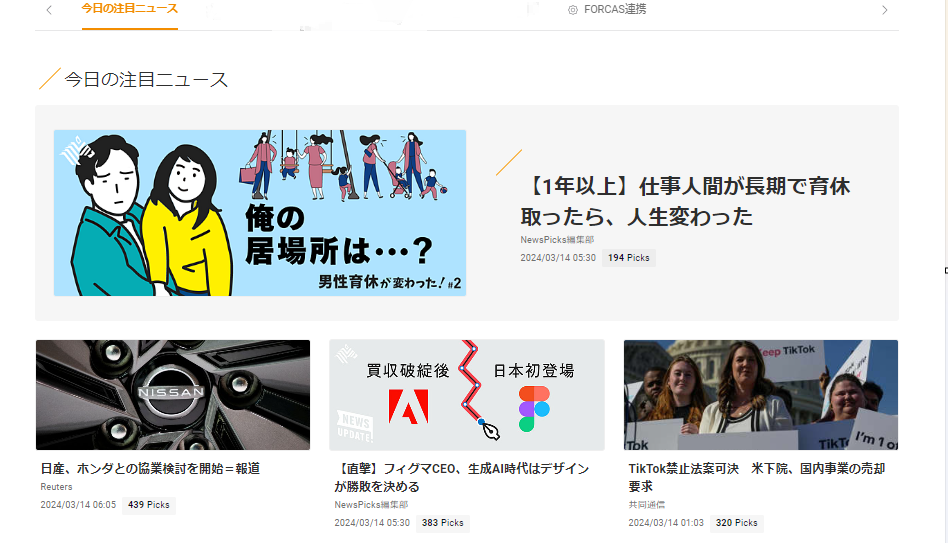Click NewsPicks編集部 under the Figma article
Image resolution: width=948 pixels, height=543 pixels.
pyautogui.click(x=371, y=505)
